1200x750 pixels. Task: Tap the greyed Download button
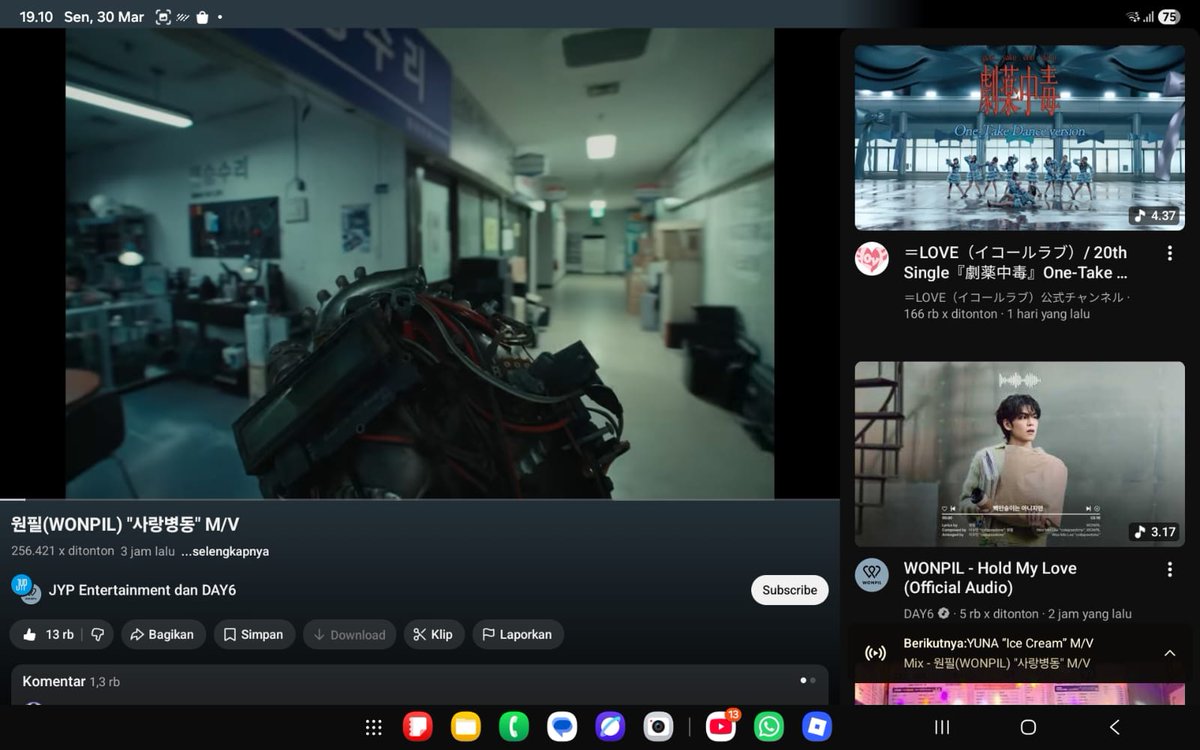click(350, 634)
